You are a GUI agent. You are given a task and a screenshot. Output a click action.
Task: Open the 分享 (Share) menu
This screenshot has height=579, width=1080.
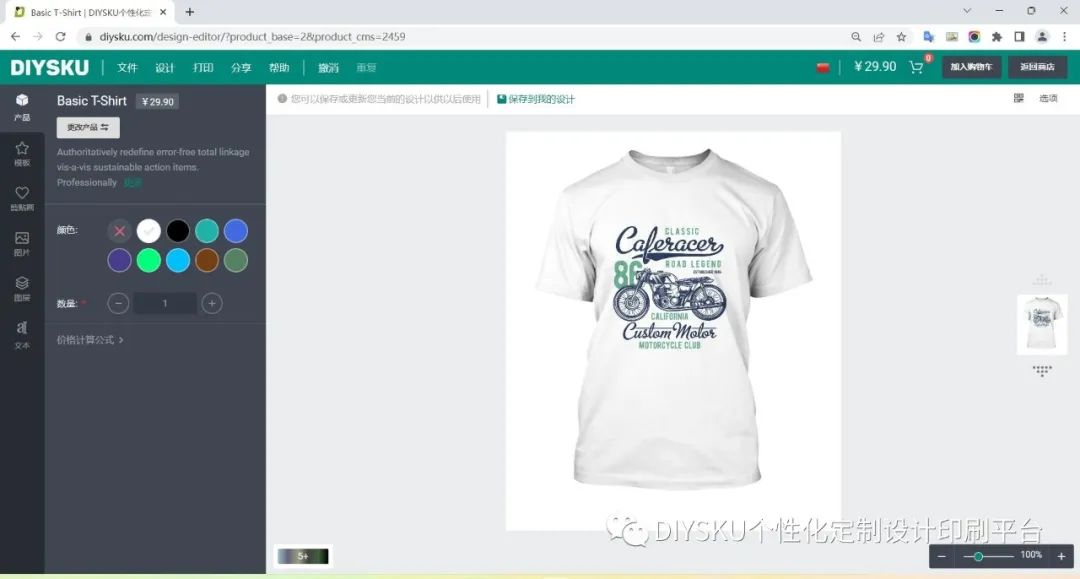(x=241, y=67)
